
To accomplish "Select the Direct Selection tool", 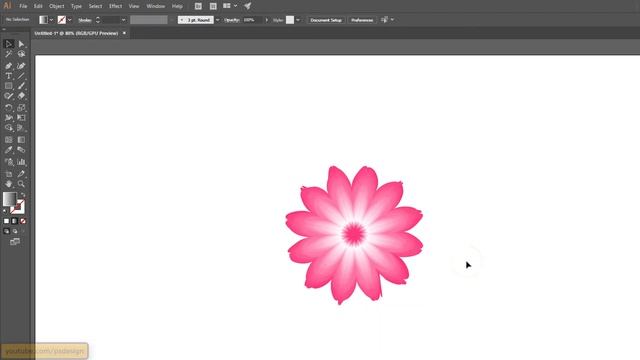I will click(21, 44).
